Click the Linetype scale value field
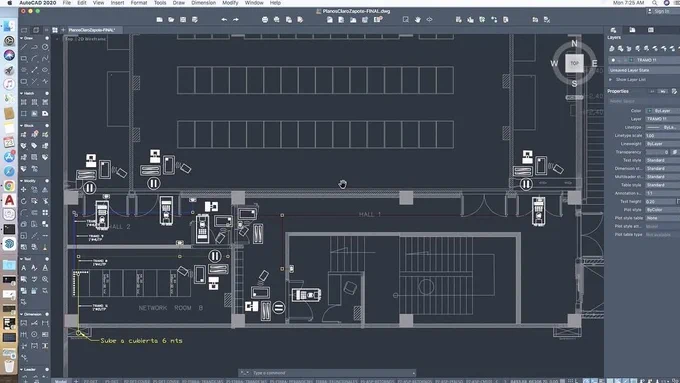Image resolution: width=680 pixels, height=383 pixels. [663, 135]
